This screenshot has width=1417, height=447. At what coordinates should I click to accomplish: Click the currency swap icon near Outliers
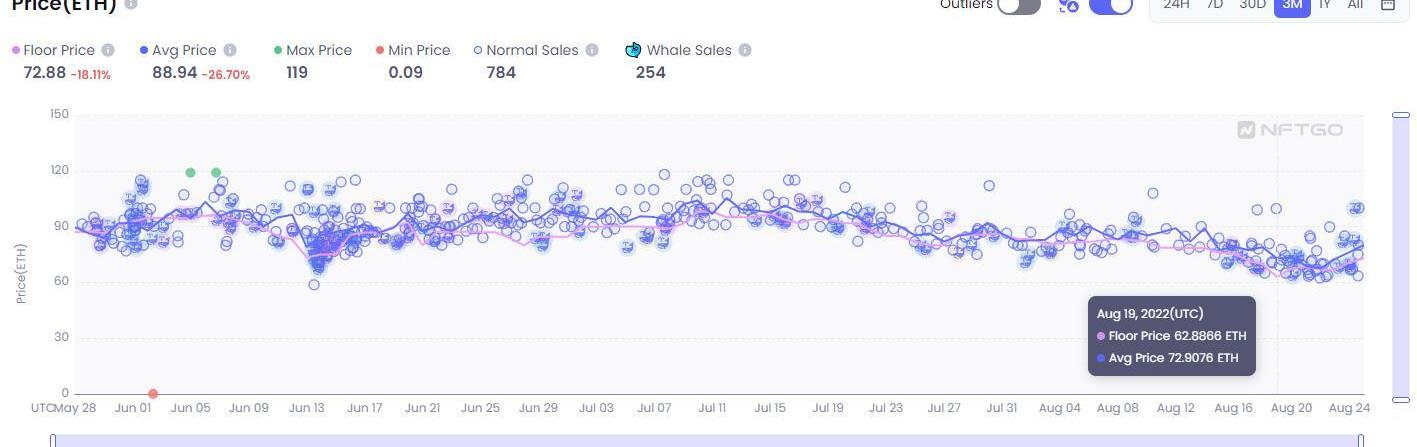tap(1069, 6)
